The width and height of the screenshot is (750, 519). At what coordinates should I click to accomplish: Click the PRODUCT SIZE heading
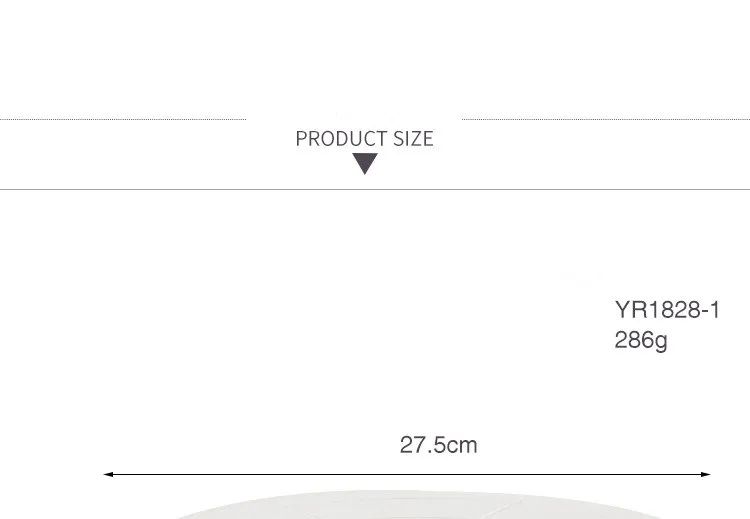(x=364, y=139)
